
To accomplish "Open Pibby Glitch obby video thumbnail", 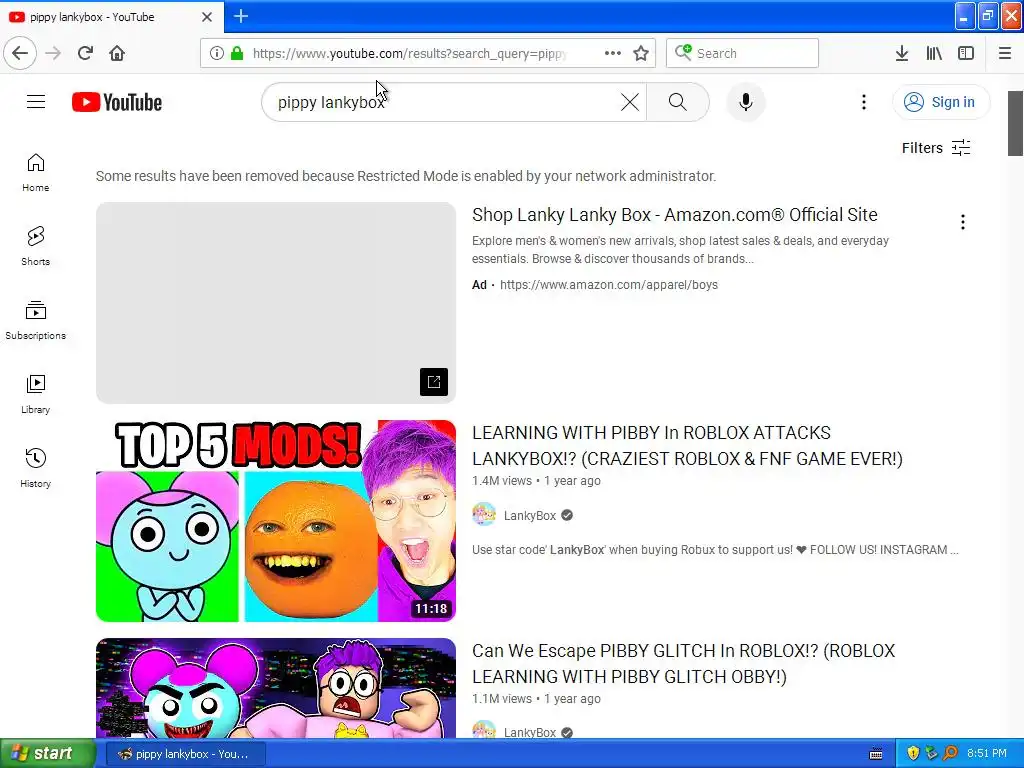I will [x=276, y=688].
